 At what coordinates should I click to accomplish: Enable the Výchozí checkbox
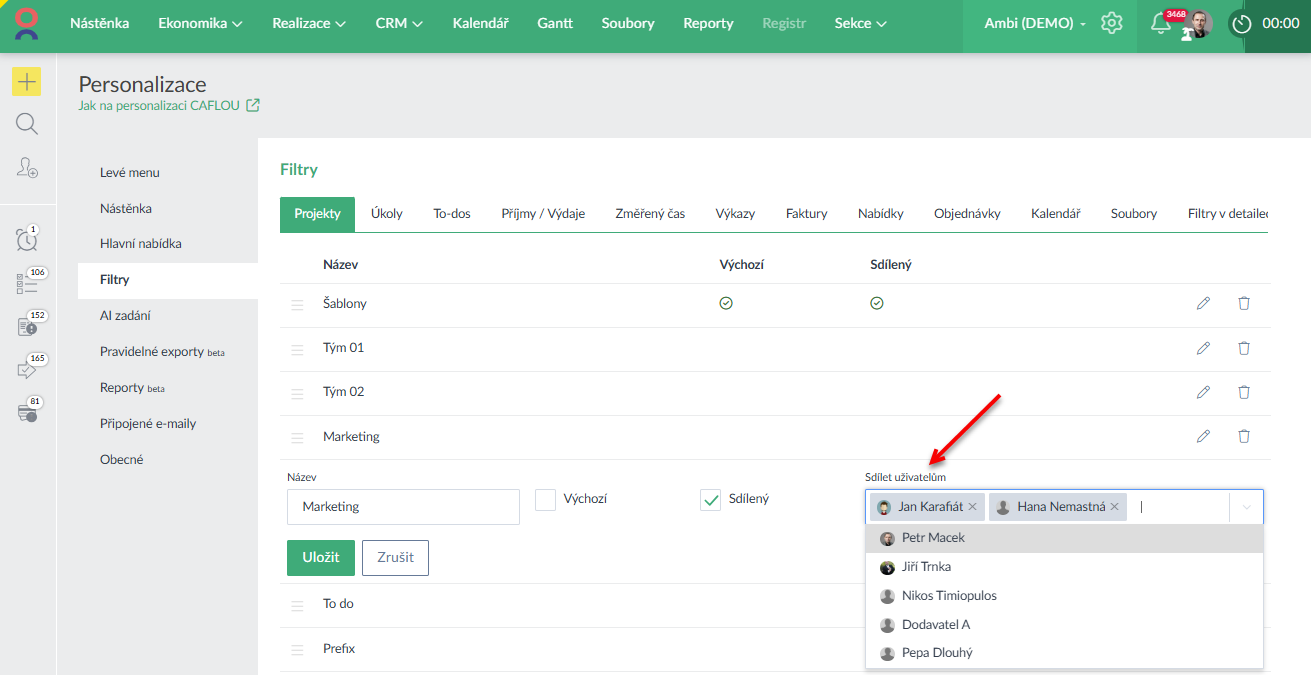pyautogui.click(x=546, y=500)
